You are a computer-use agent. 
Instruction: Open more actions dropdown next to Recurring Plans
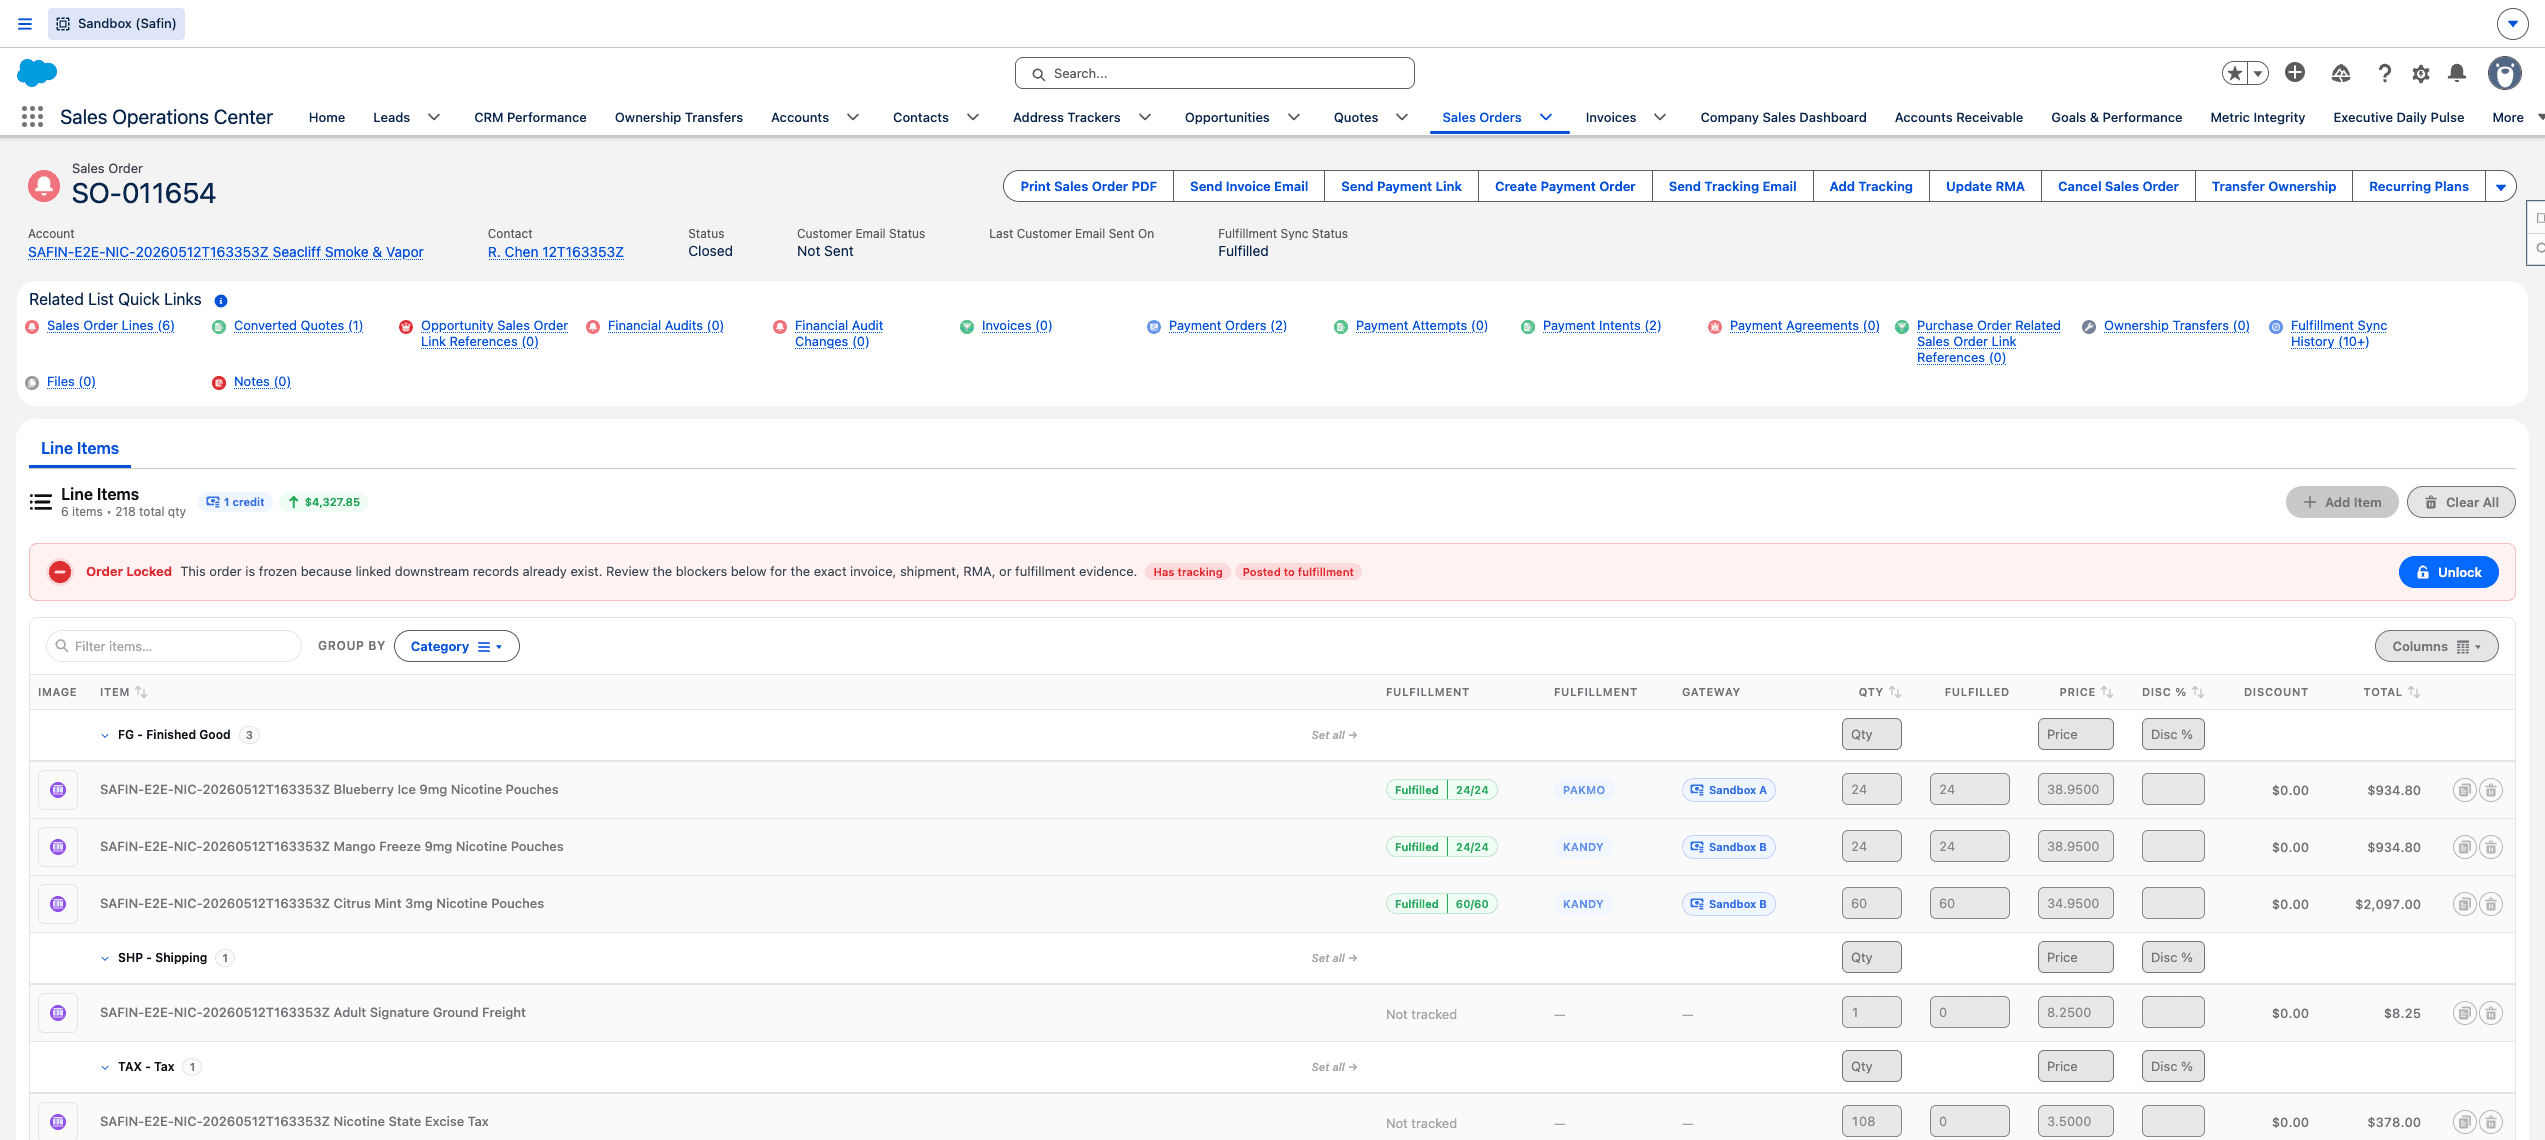pos(2501,187)
